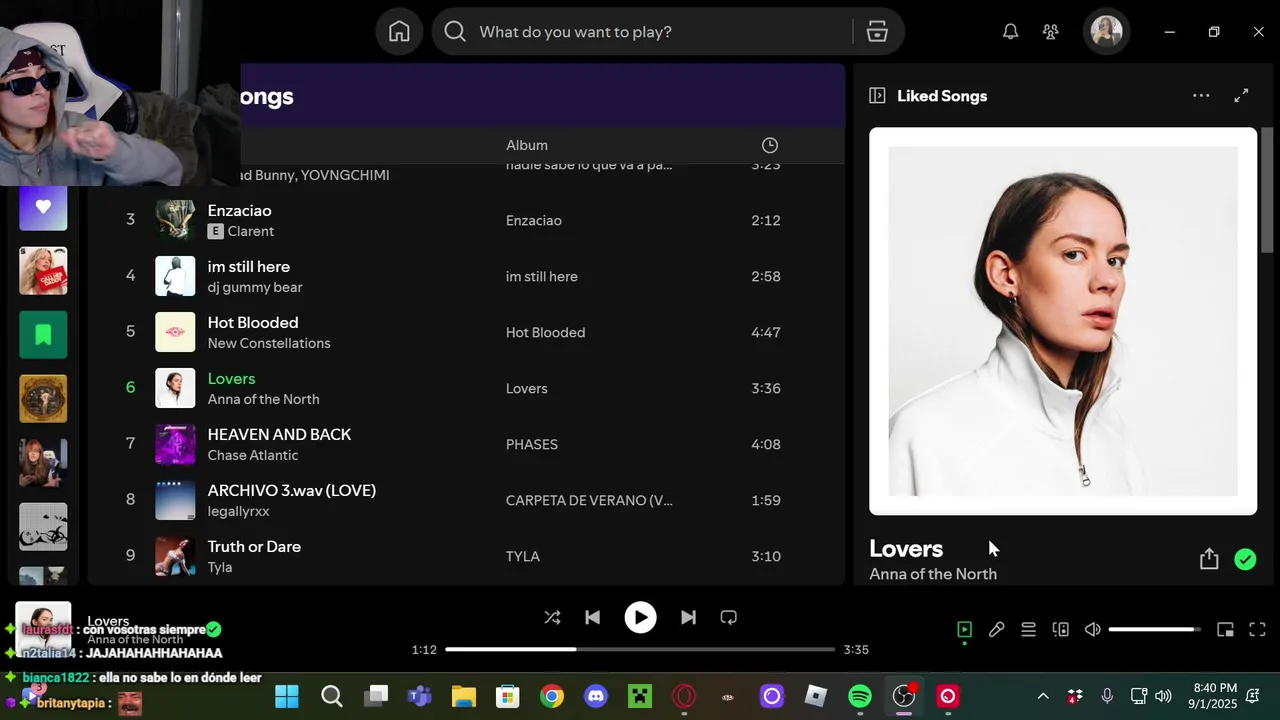Open the dj gummy bear artist link
1280x720 pixels.
coord(255,287)
